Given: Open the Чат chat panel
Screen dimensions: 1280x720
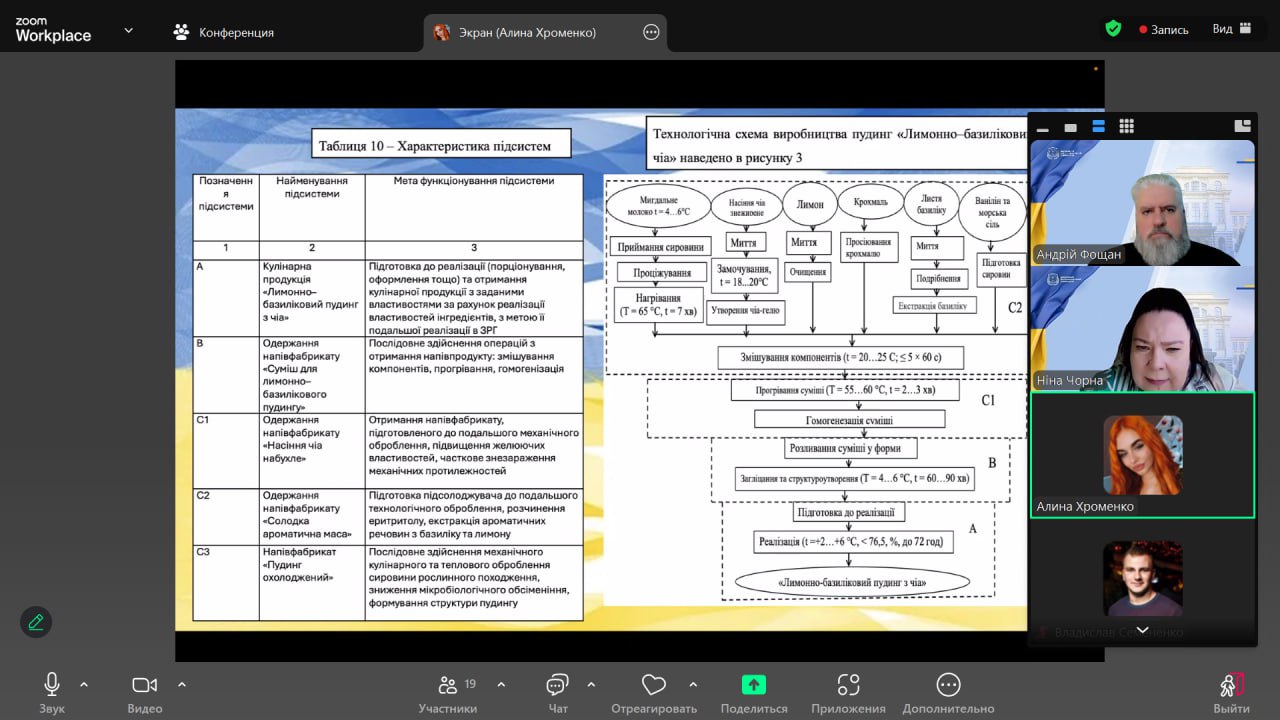Looking at the screenshot, I should click(558, 692).
